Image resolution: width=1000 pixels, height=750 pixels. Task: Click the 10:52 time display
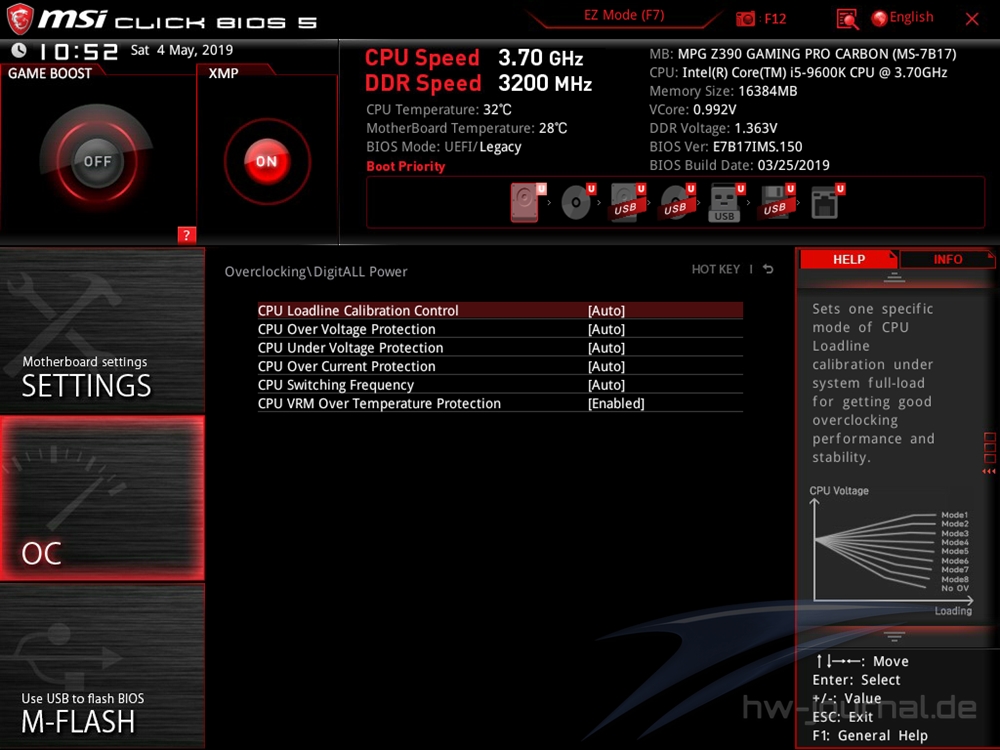point(78,51)
